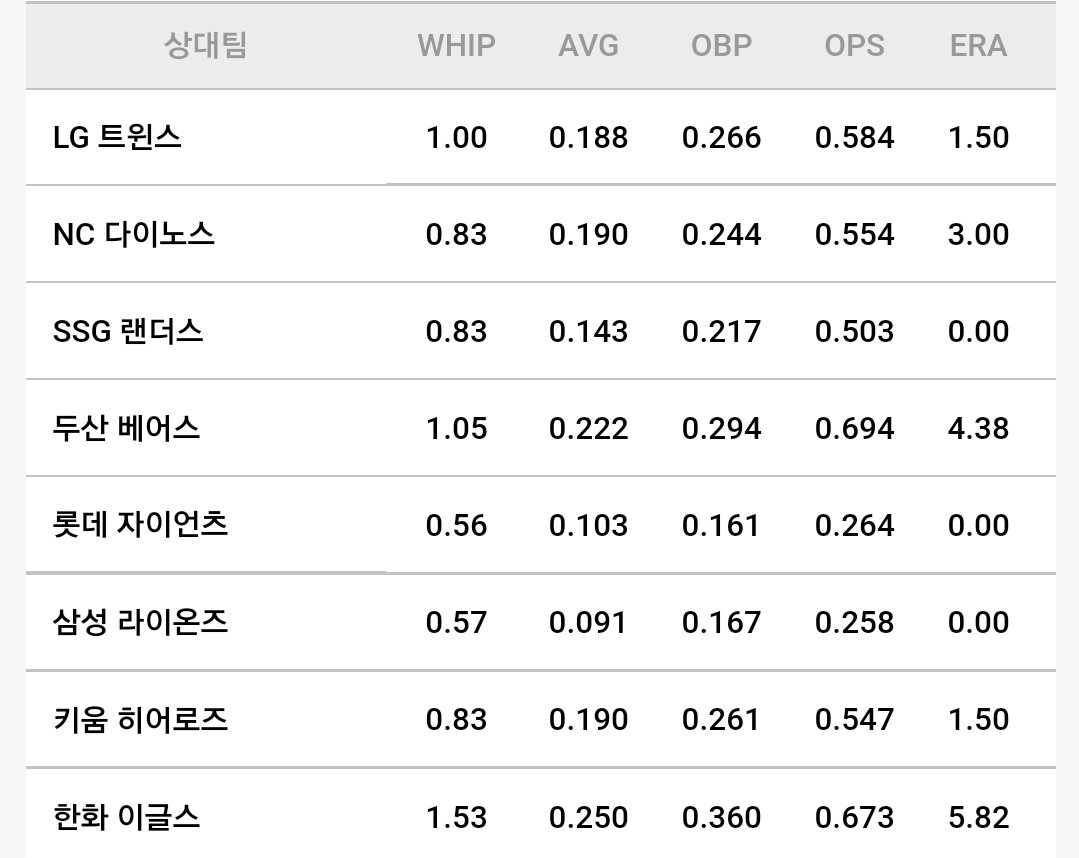The height and width of the screenshot is (858, 1079).
Task: Select the 0.56 WHIP value for 롯데
Action: pos(456,526)
